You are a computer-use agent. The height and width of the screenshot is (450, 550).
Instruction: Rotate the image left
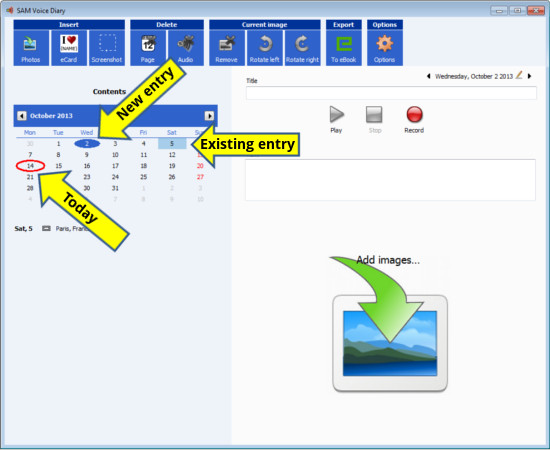(264, 48)
